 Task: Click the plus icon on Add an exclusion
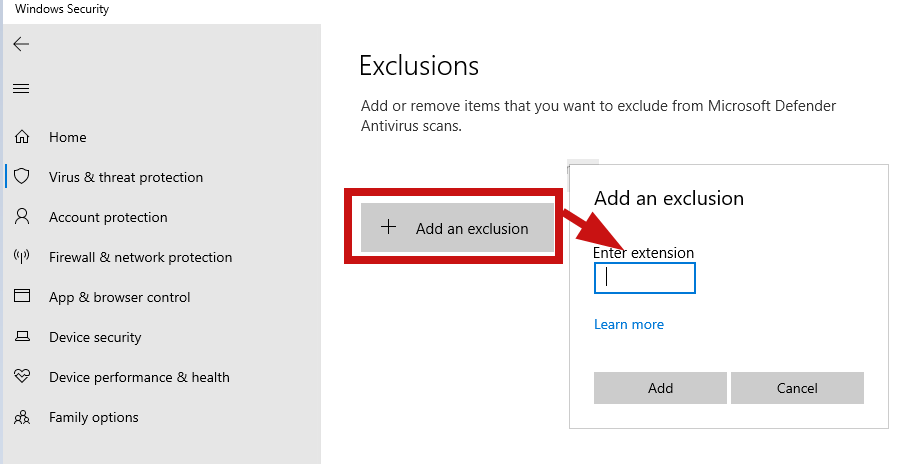389,228
